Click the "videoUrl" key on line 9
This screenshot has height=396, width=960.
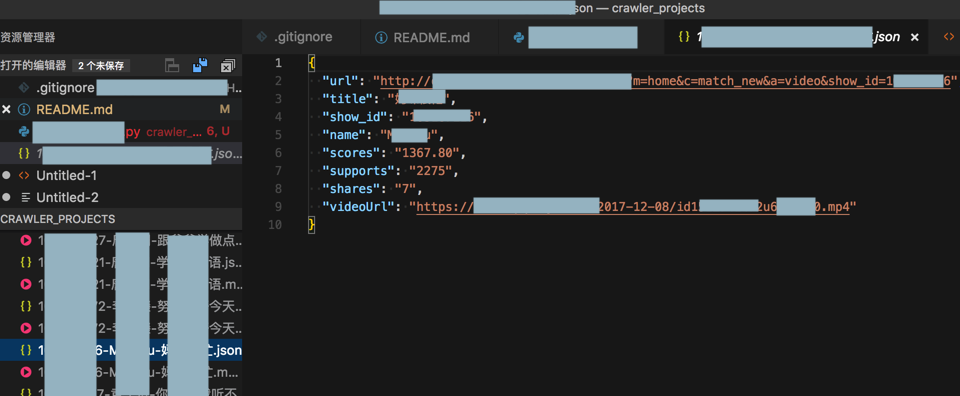(x=359, y=207)
